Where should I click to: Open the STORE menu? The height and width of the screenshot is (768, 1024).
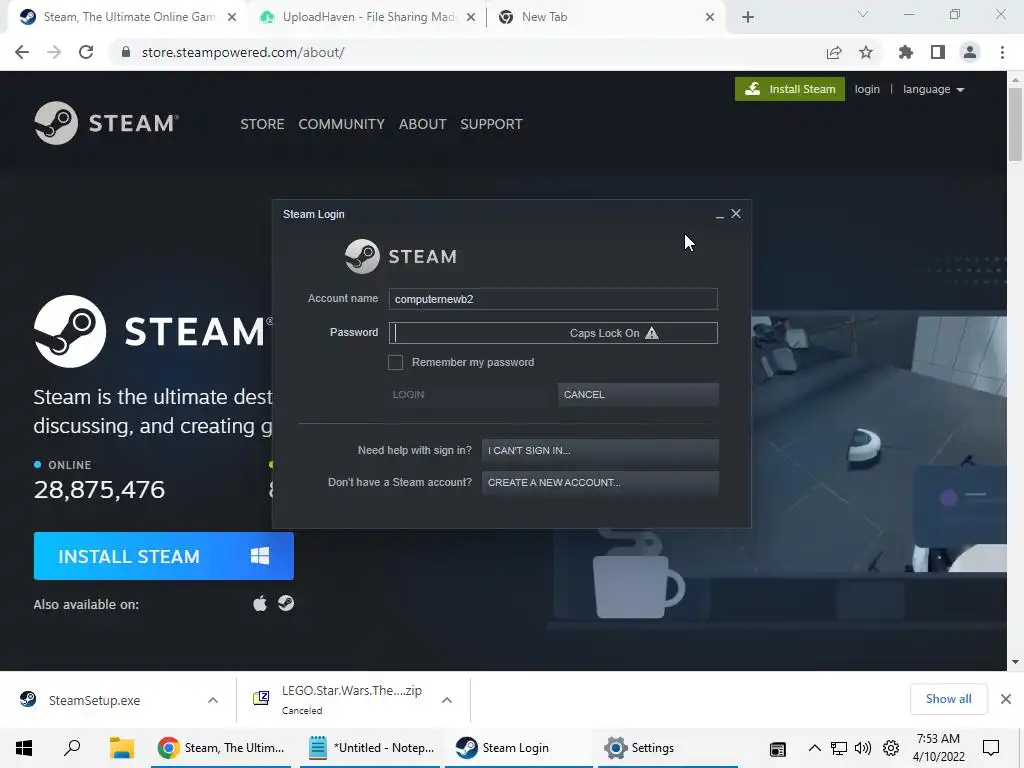tap(262, 124)
